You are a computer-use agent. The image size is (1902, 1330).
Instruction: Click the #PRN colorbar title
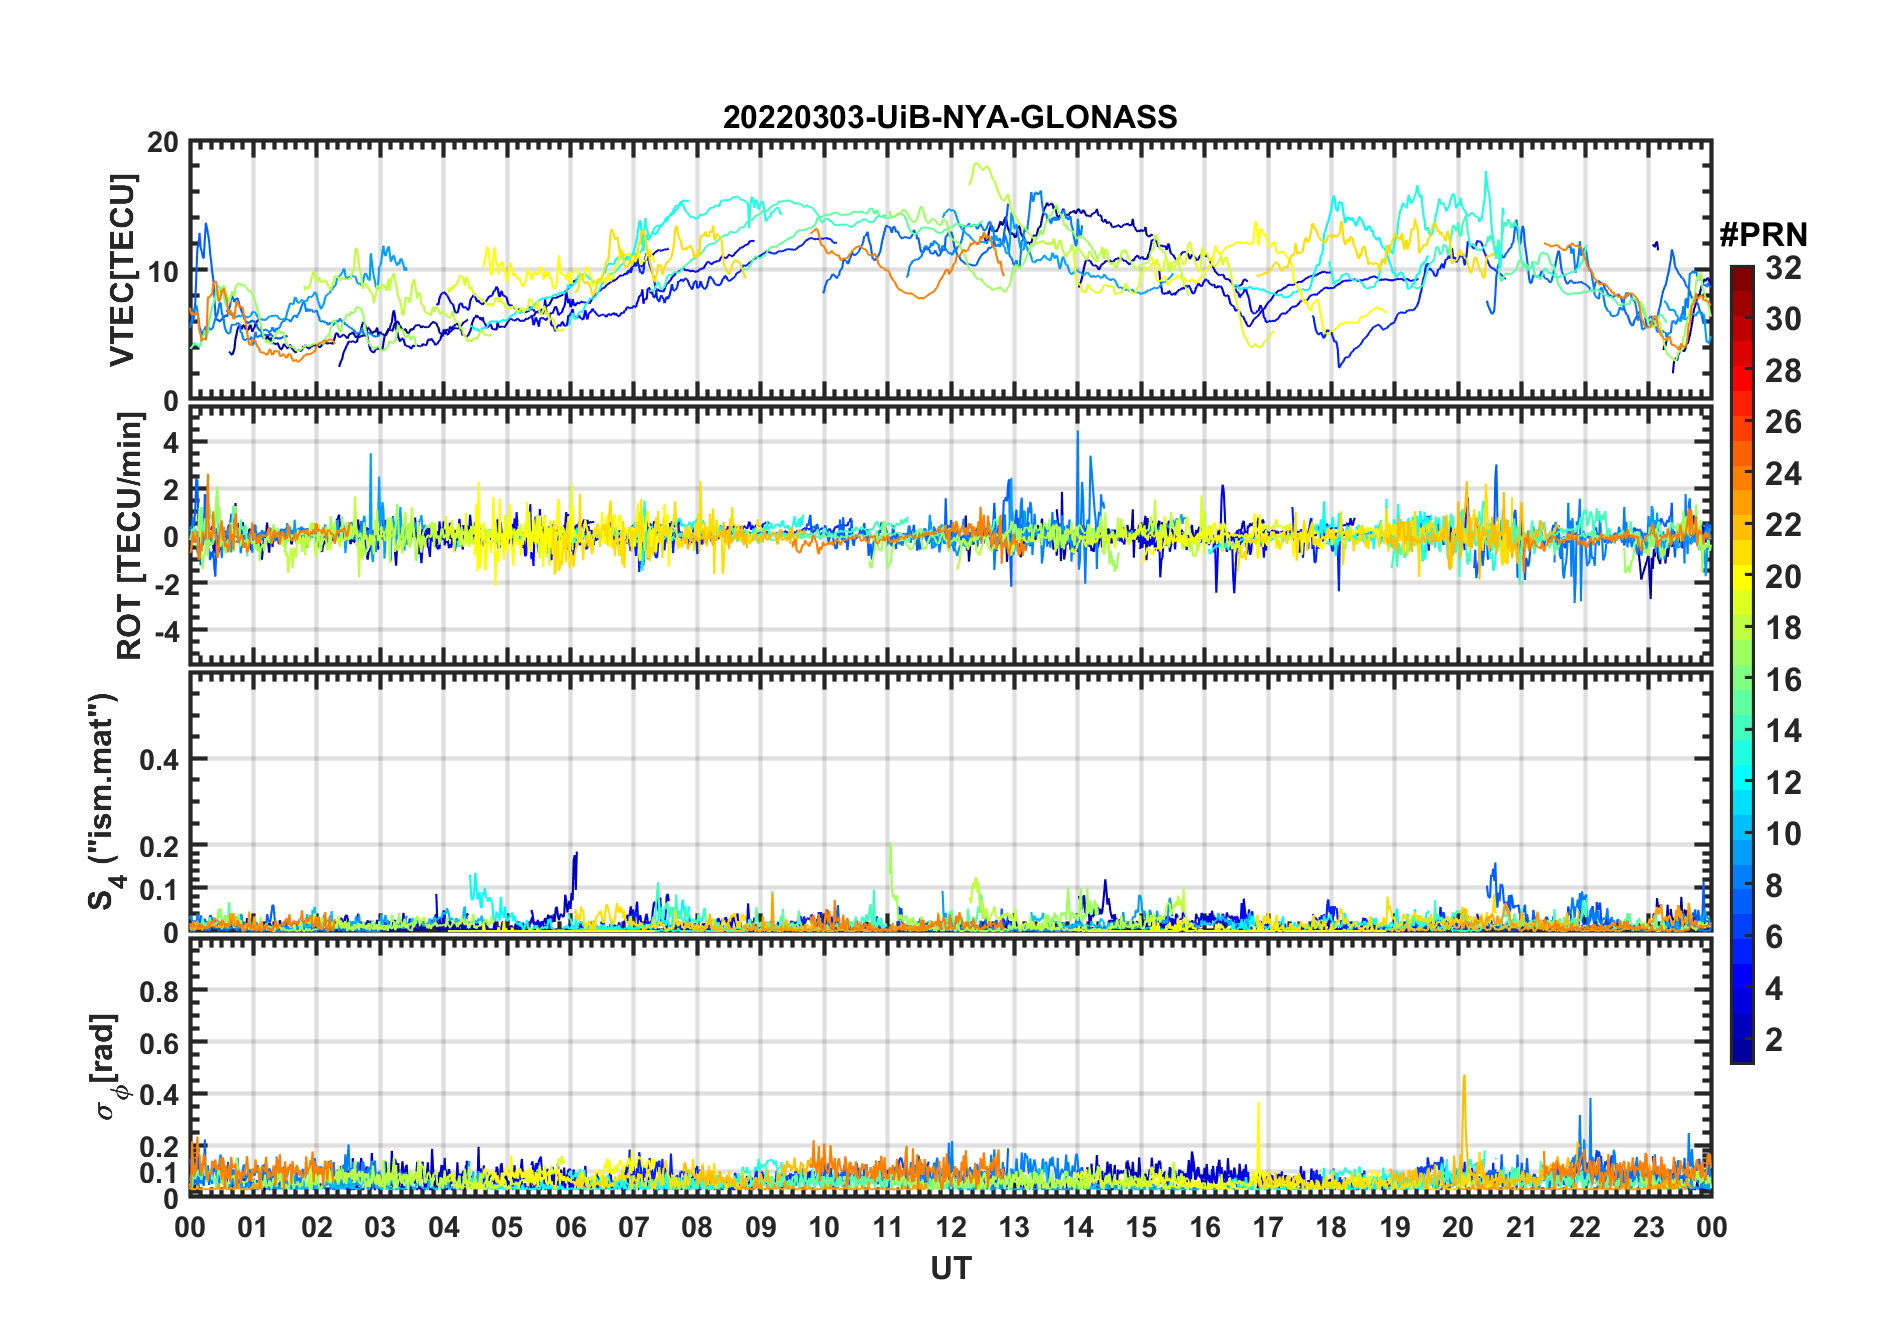[x=1764, y=235]
